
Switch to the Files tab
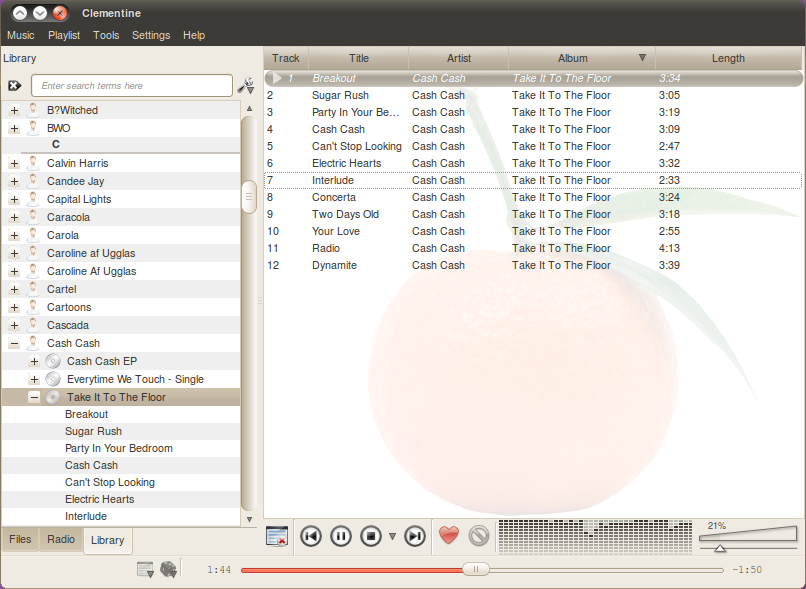pos(20,539)
